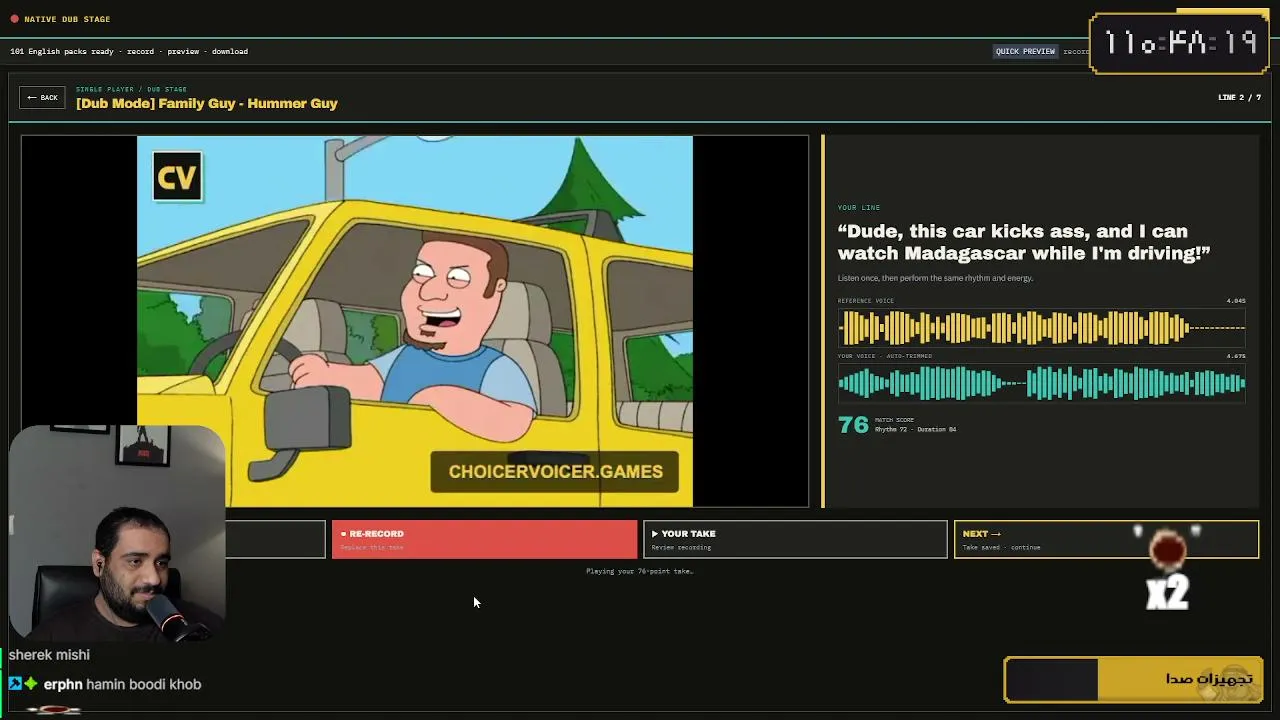Image resolution: width=1280 pixels, height=720 pixels.
Task: Continue with the Next button
Action: [x=1106, y=539]
